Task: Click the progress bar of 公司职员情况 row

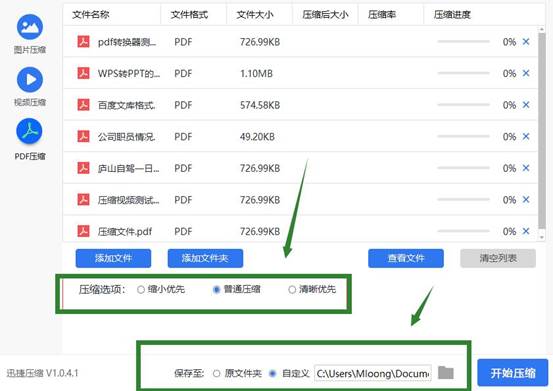Action: click(x=463, y=136)
